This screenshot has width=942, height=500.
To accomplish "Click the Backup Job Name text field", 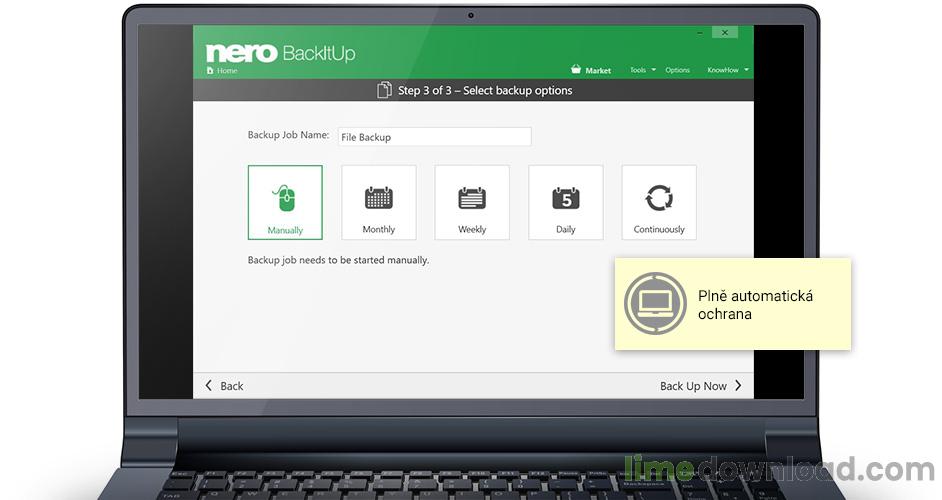I will (434, 136).
